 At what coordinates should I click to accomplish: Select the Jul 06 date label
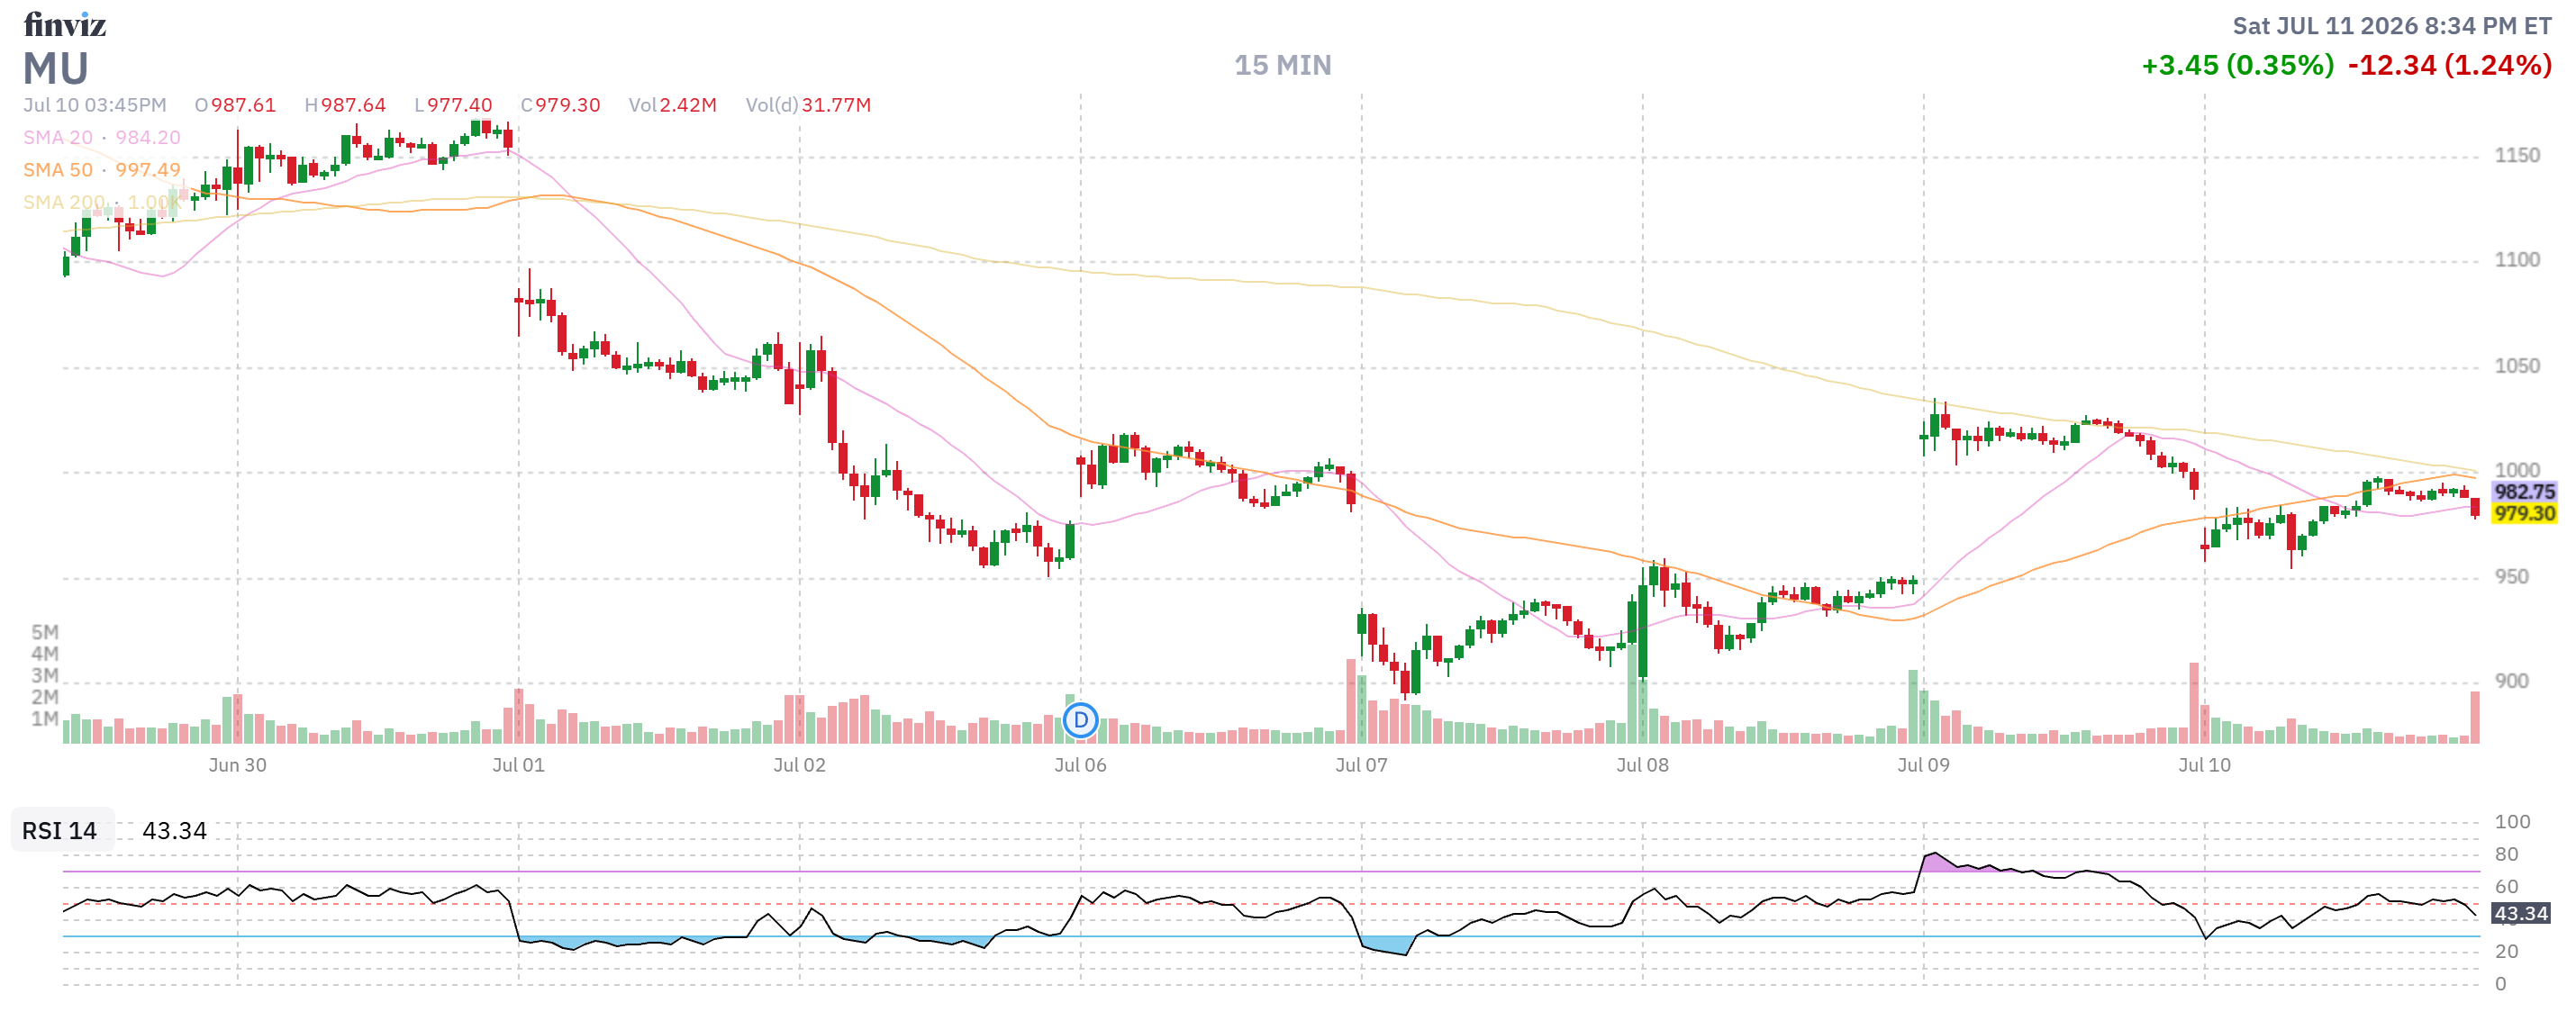pyautogui.click(x=1080, y=765)
